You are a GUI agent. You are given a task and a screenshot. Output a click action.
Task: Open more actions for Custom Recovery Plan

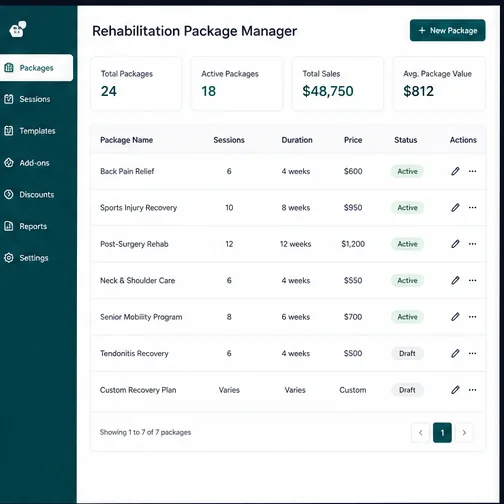tap(472, 390)
